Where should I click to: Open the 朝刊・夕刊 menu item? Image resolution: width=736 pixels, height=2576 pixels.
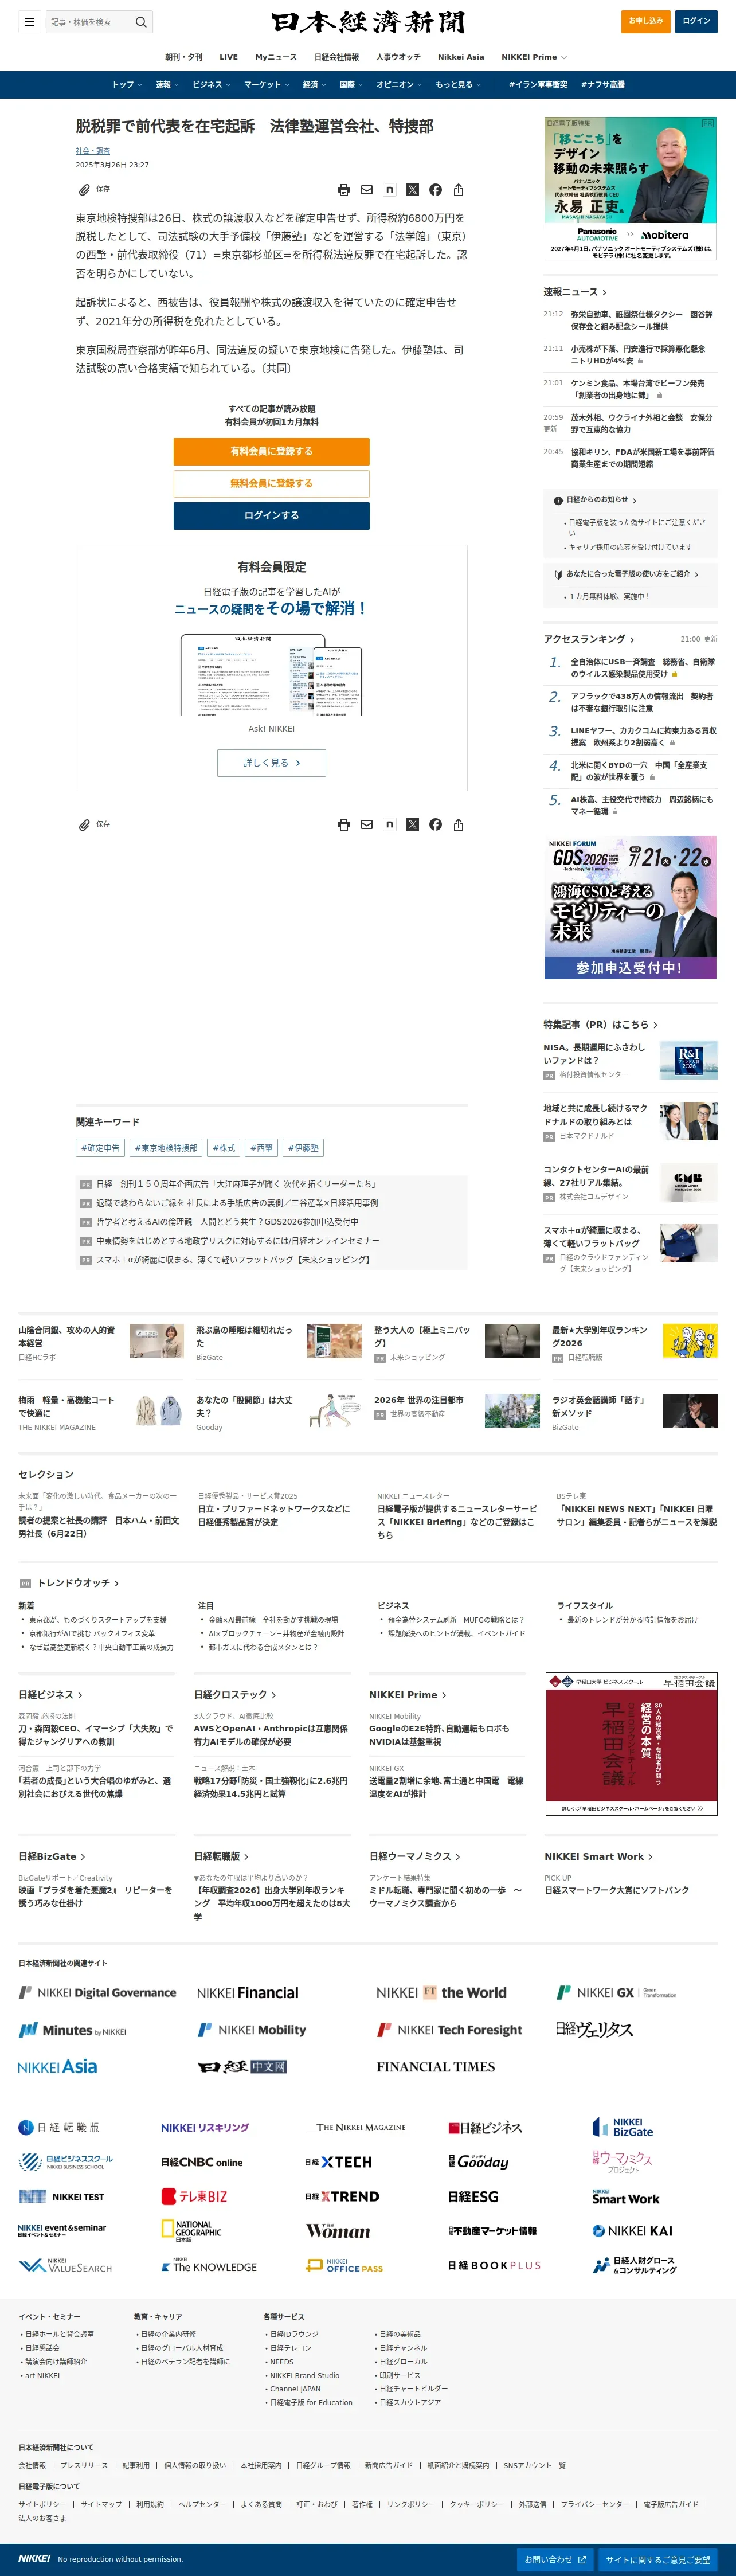[x=184, y=57]
